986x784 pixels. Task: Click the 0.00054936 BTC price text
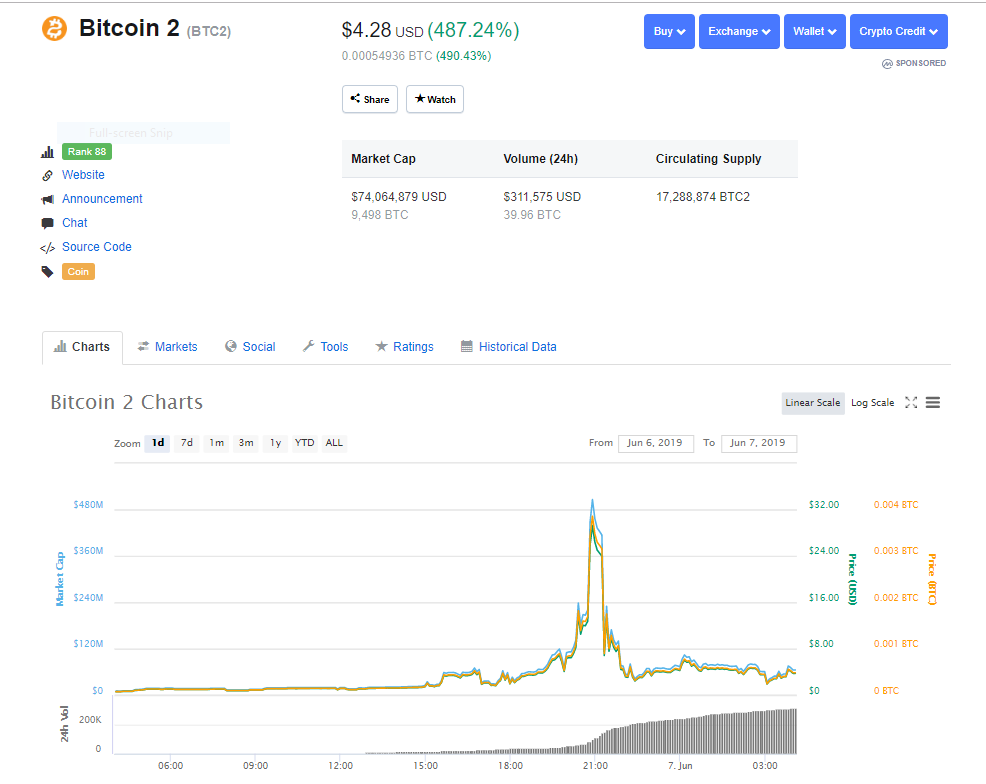(387, 56)
